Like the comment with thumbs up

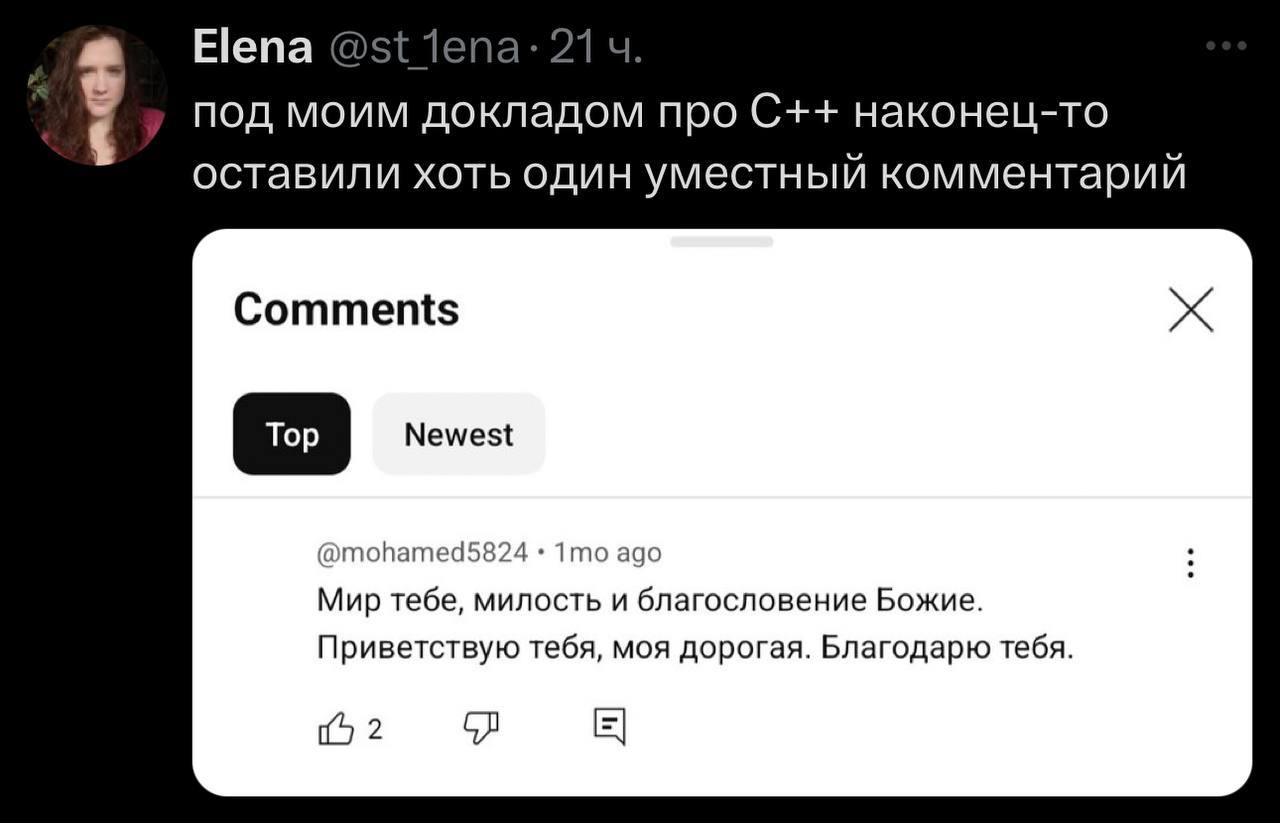coord(336,729)
